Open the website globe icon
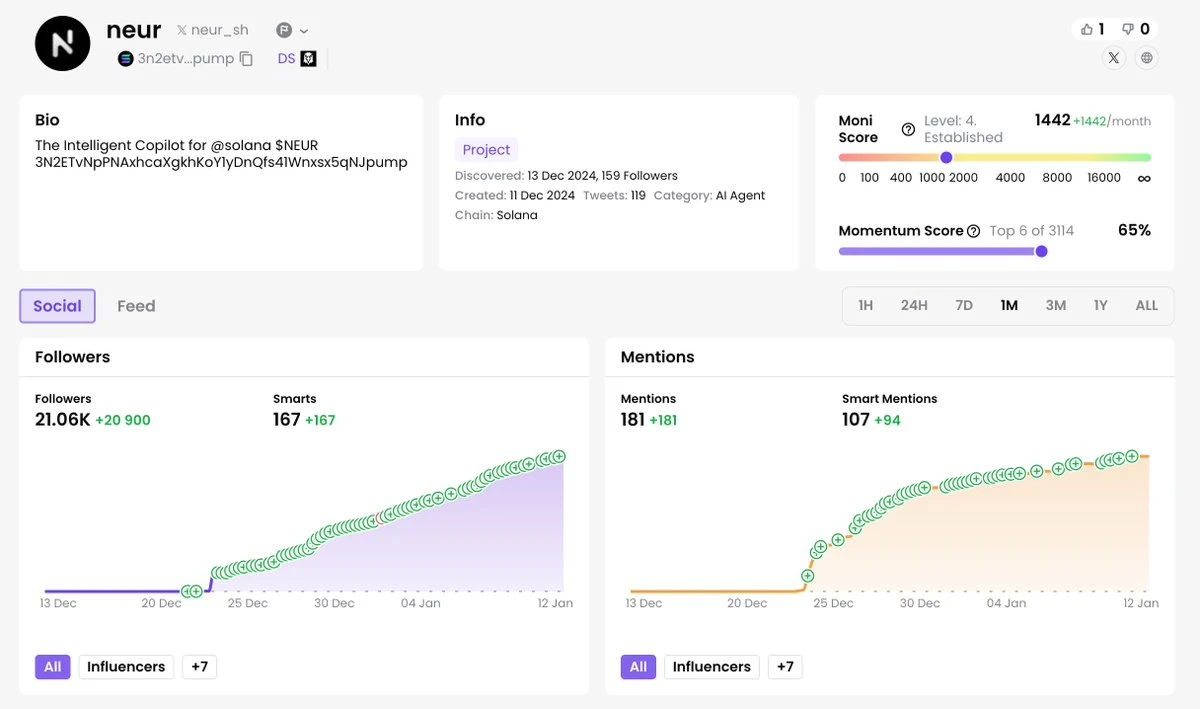 coord(1147,58)
